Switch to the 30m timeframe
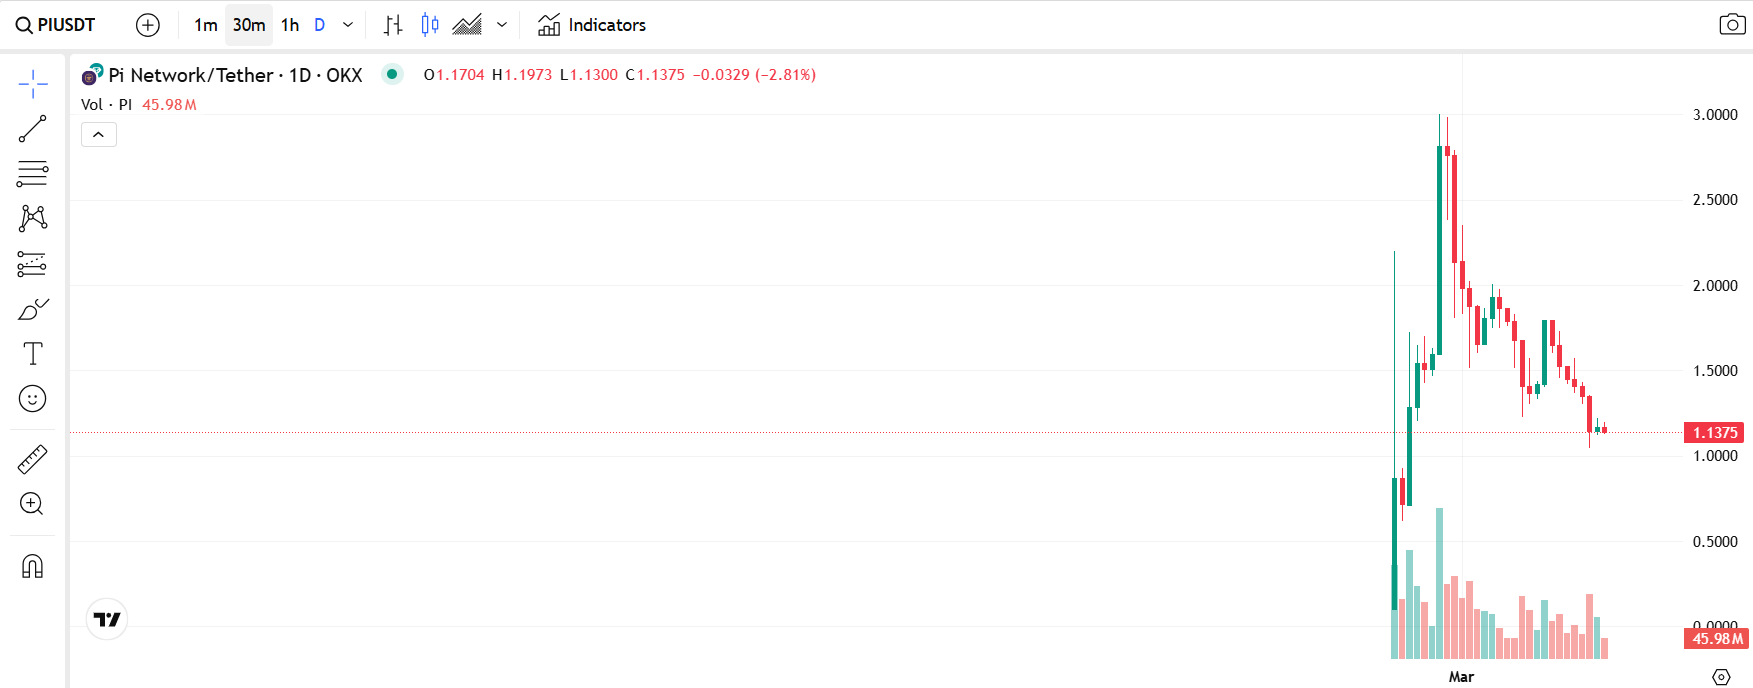Screen dimensions: 1753x688 249,25
